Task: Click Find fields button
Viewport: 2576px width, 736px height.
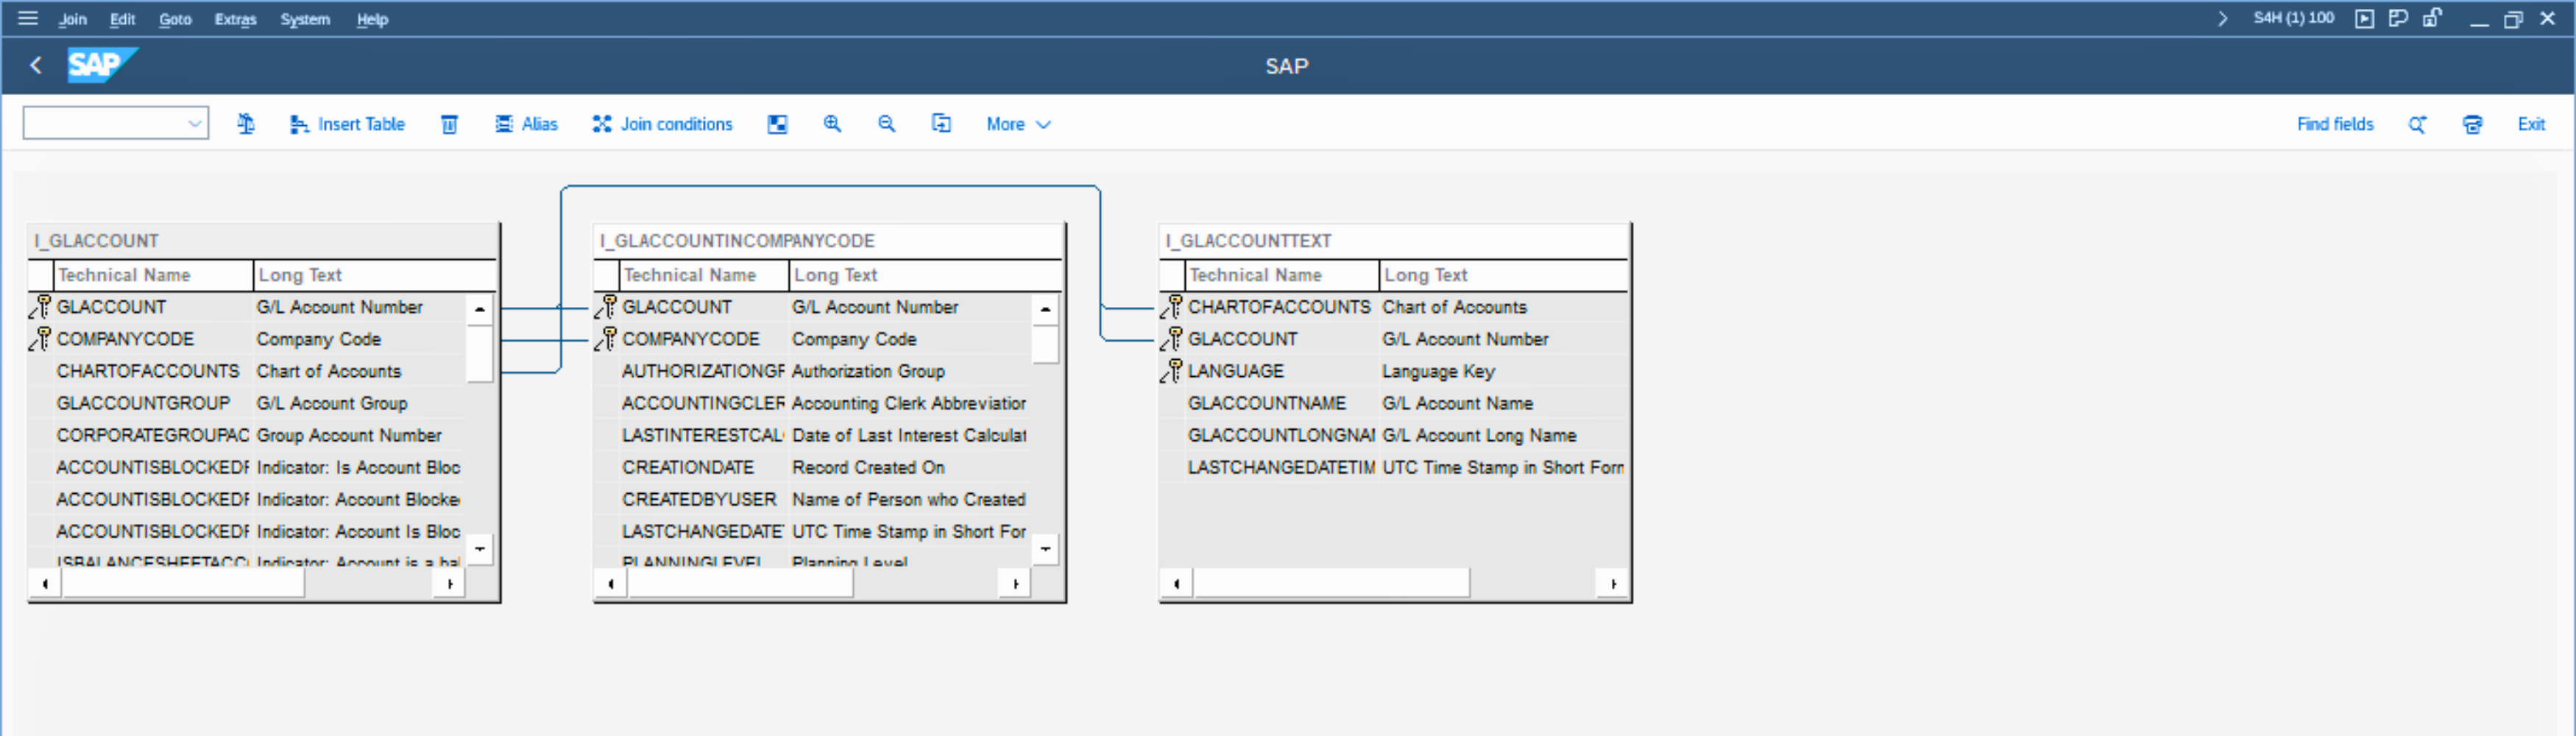Action: coord(2335,124)
